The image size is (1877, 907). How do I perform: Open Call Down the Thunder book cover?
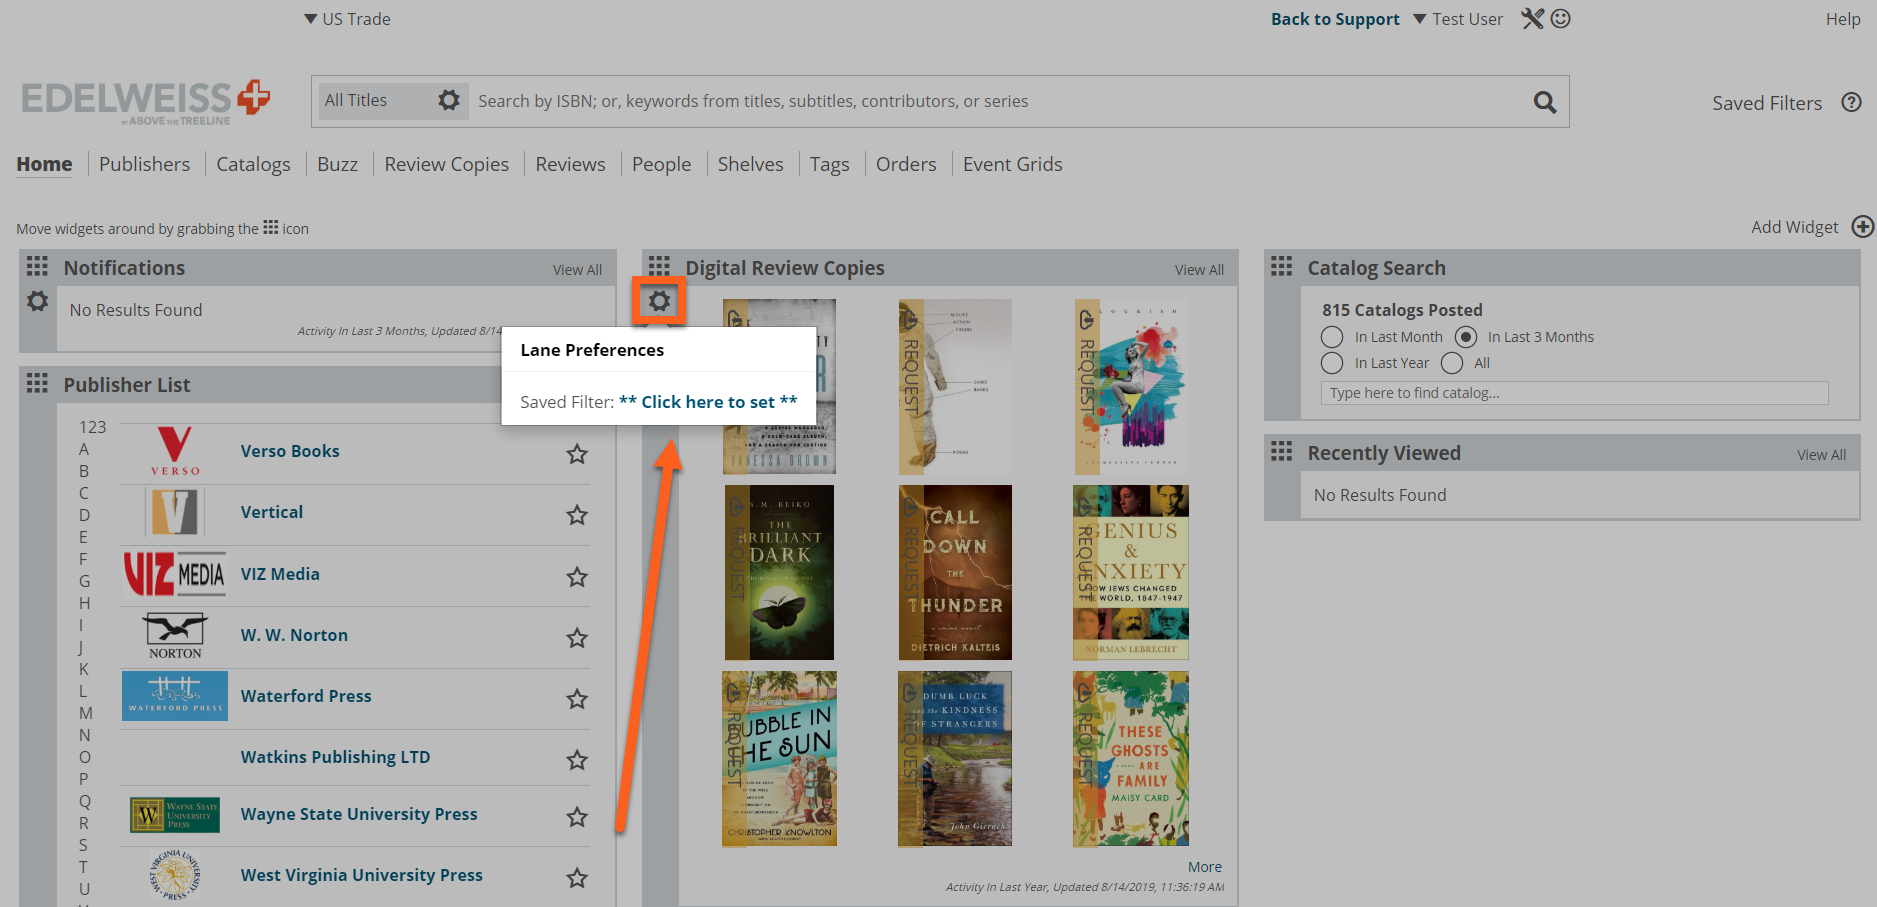point(955,573)
